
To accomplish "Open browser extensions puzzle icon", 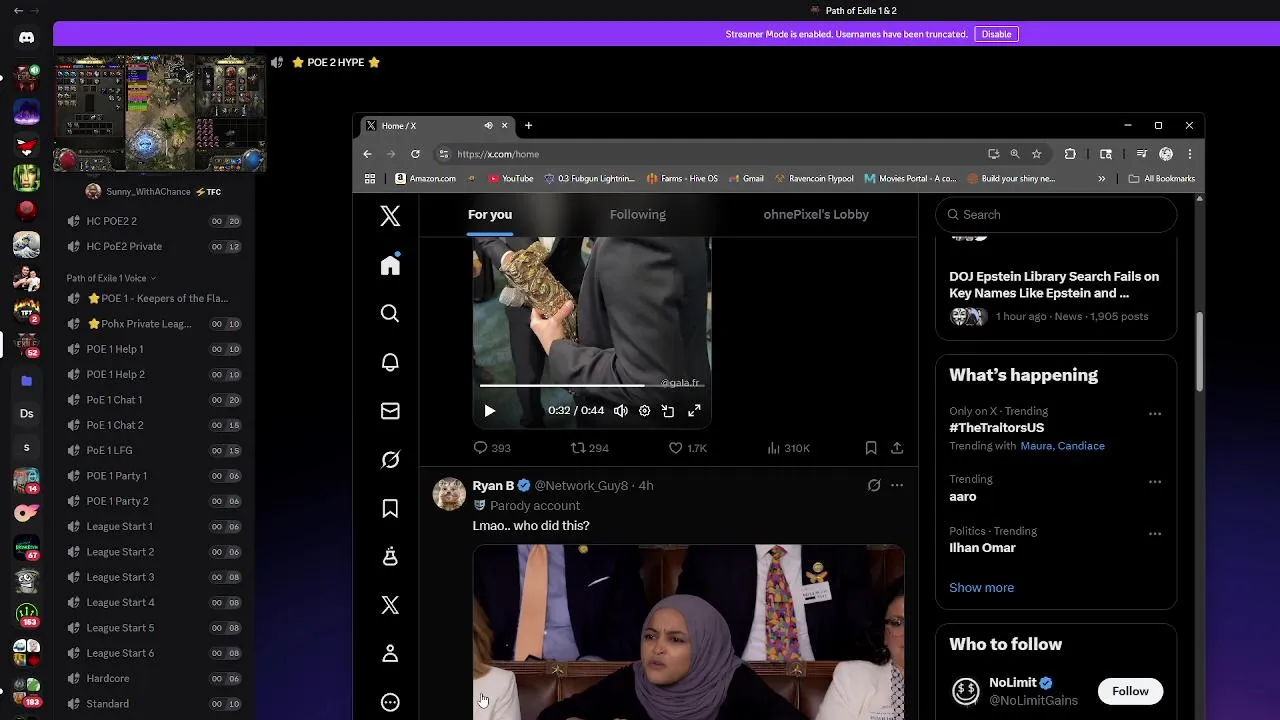I will coord(1070,154).
